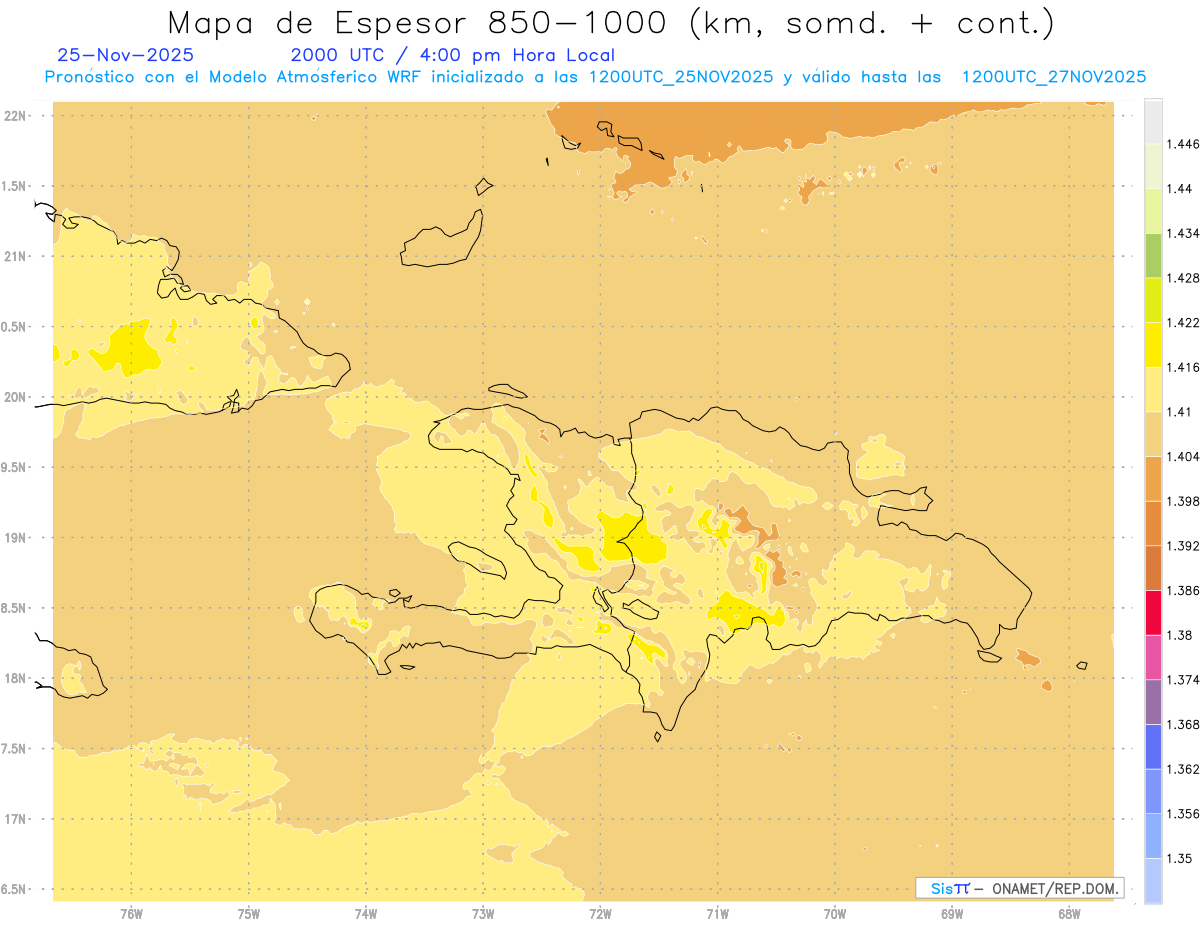This screenshot has width=1200, height=927.
Task: Click the 19N latitude label
Action: [14, 538]
